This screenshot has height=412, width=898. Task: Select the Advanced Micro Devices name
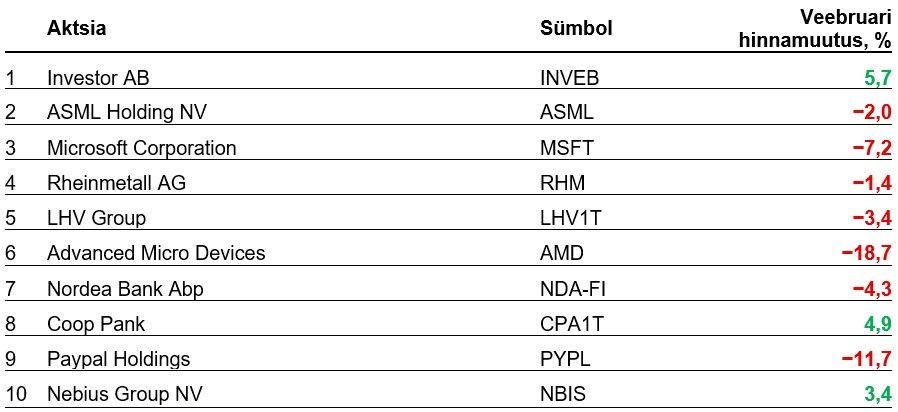pos(156,253)
